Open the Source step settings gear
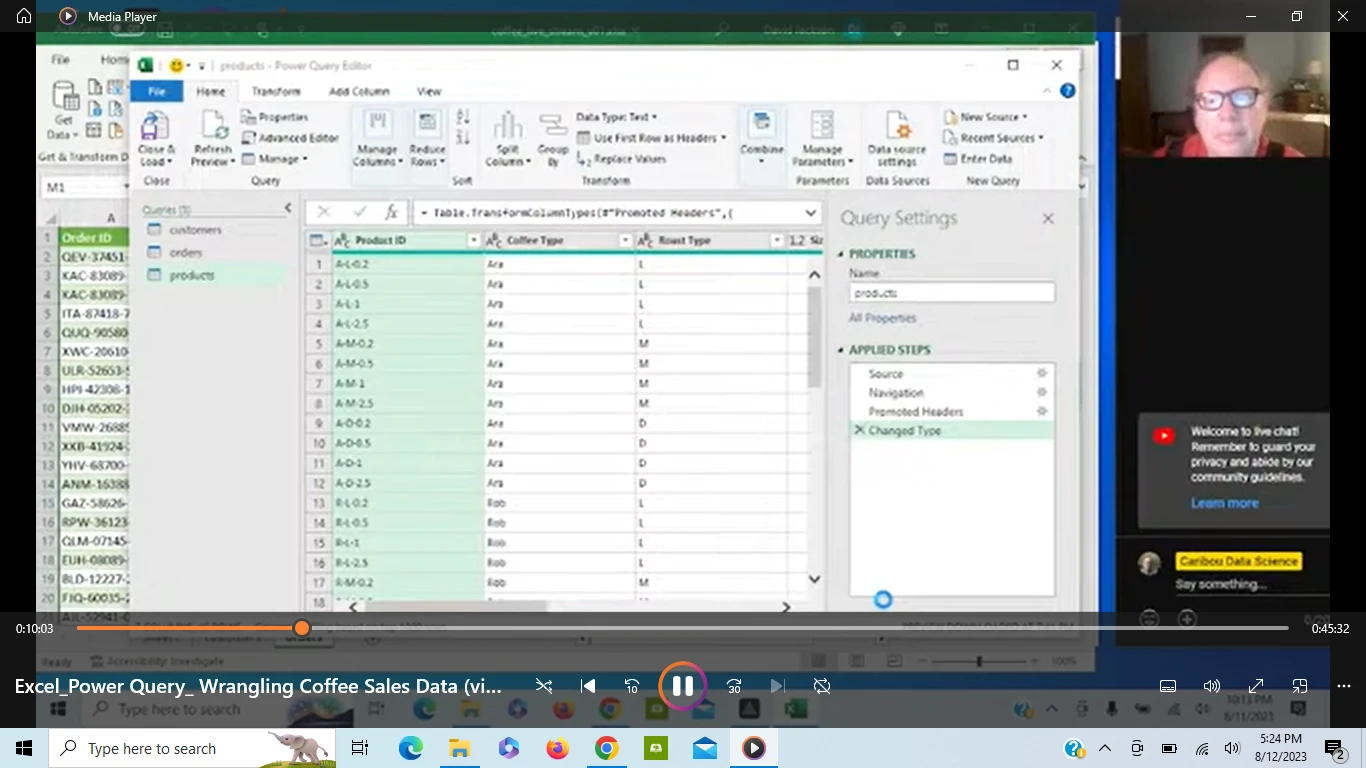 click(1042, 373)
